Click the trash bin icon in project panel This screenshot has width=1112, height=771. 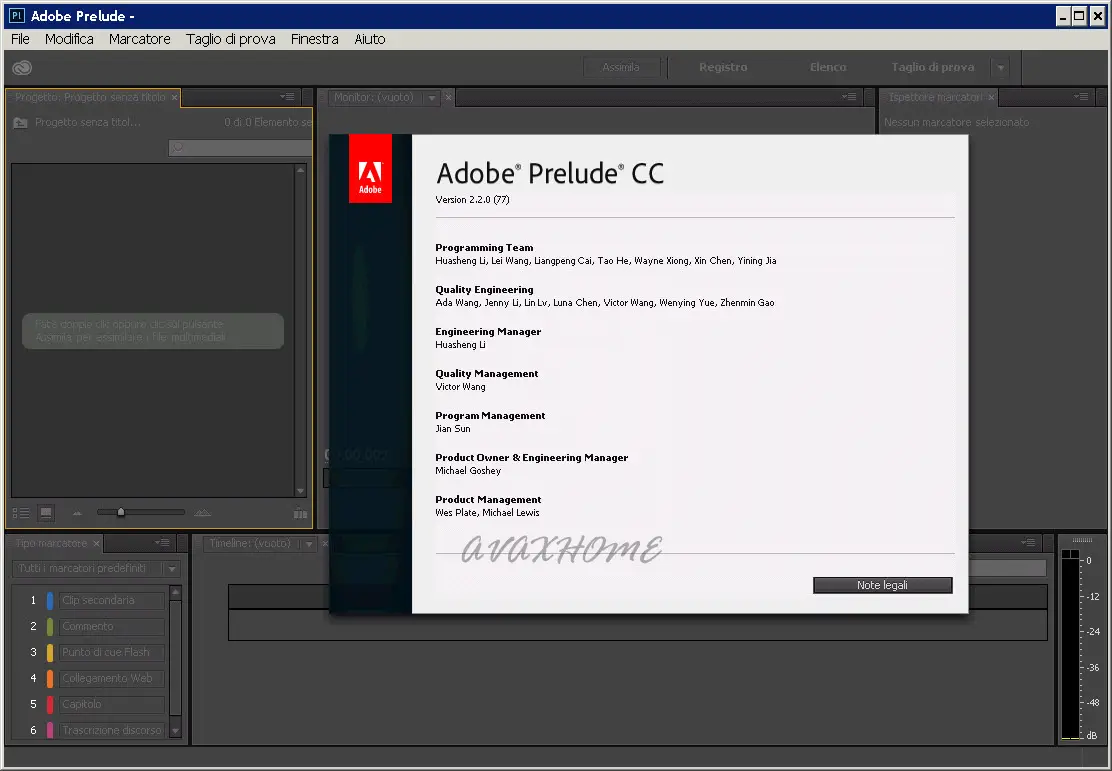(301, 512)
